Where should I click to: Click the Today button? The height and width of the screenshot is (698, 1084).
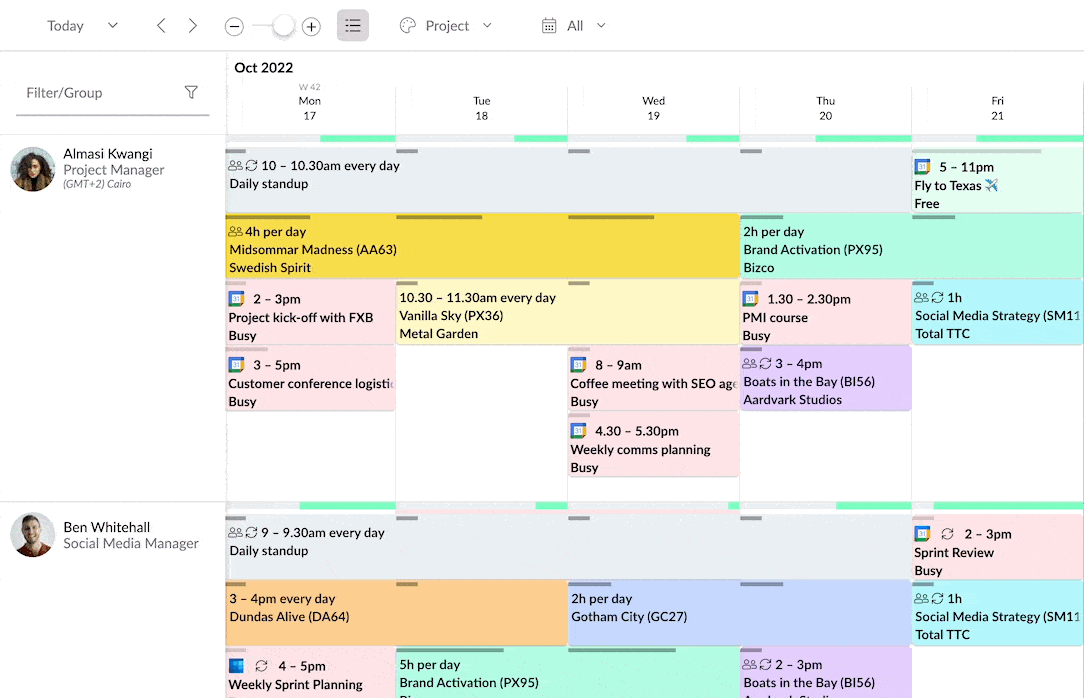point(65,26)
